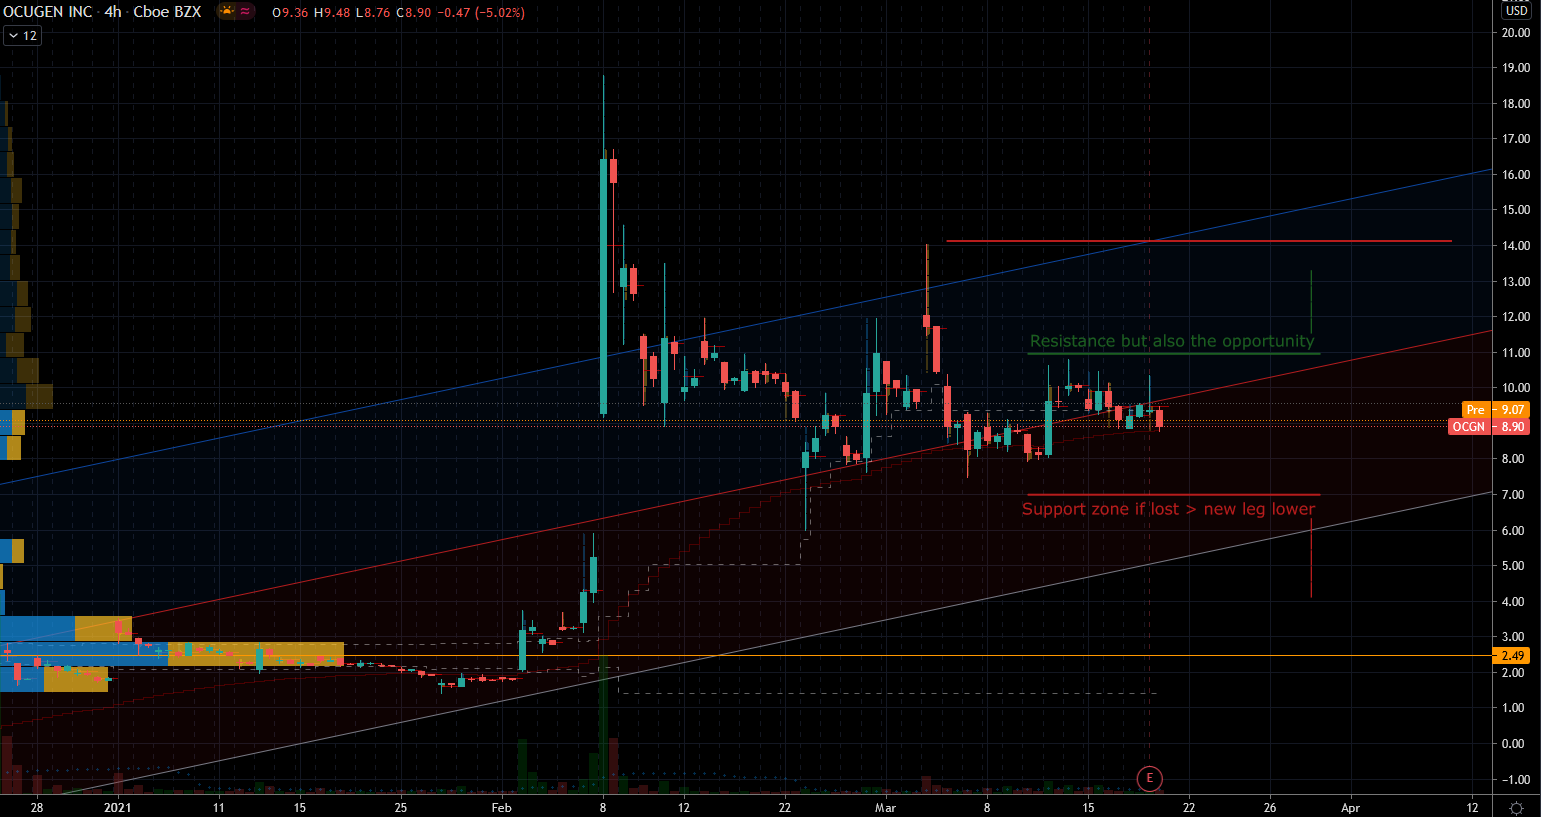1541x817 pixels.
Task: Click the 28 date label on time axis
Action: point(37,808)
